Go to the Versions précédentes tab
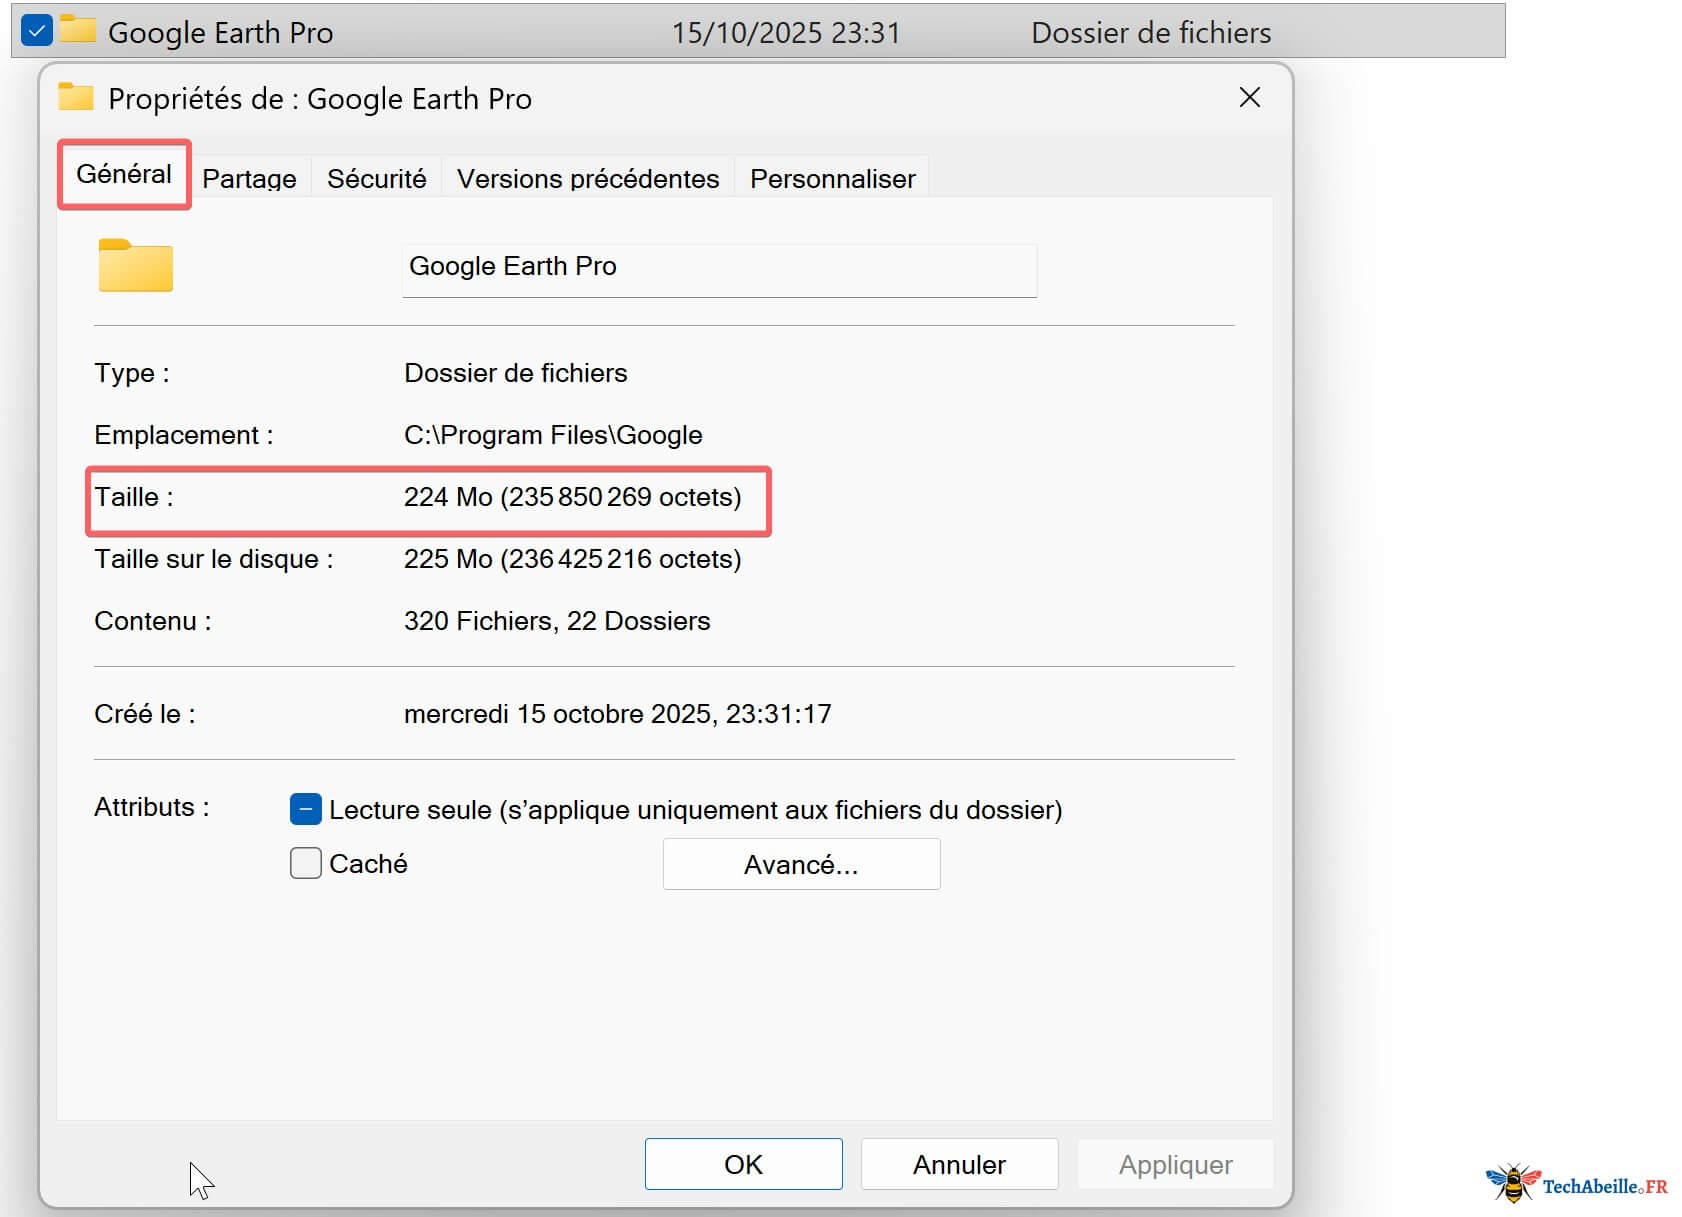The width and height of the screenshot is (1682, 1217). tap(588, 179)
